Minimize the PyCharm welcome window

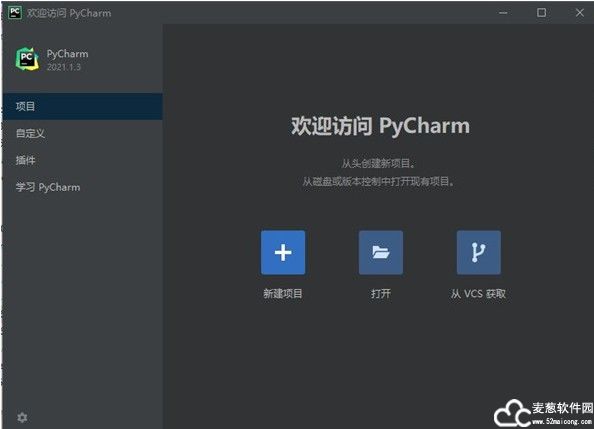coord(503,13)
